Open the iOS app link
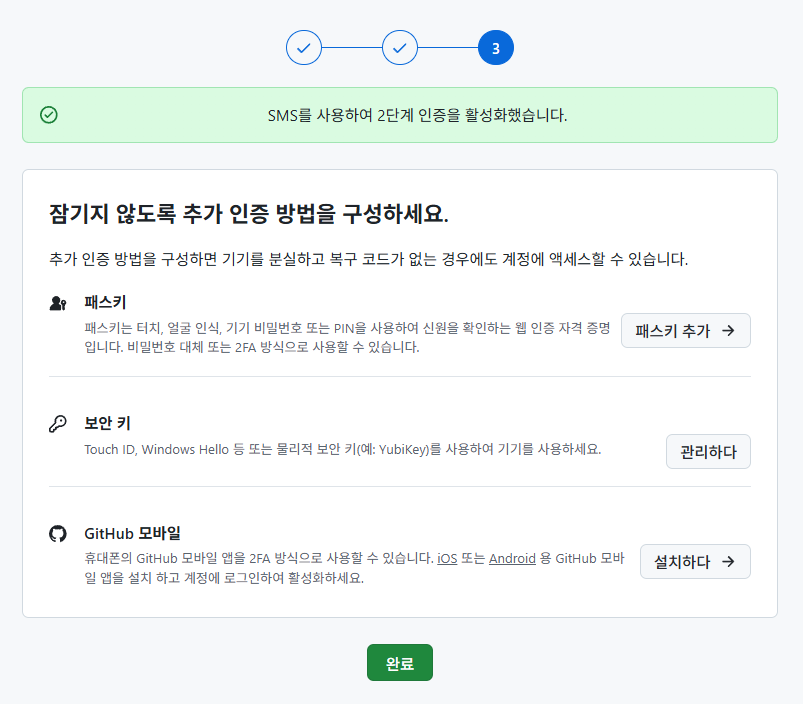Image resolution: width=803 pixels, height=704 pixels. pyautogui.click(x=447, y=558)
